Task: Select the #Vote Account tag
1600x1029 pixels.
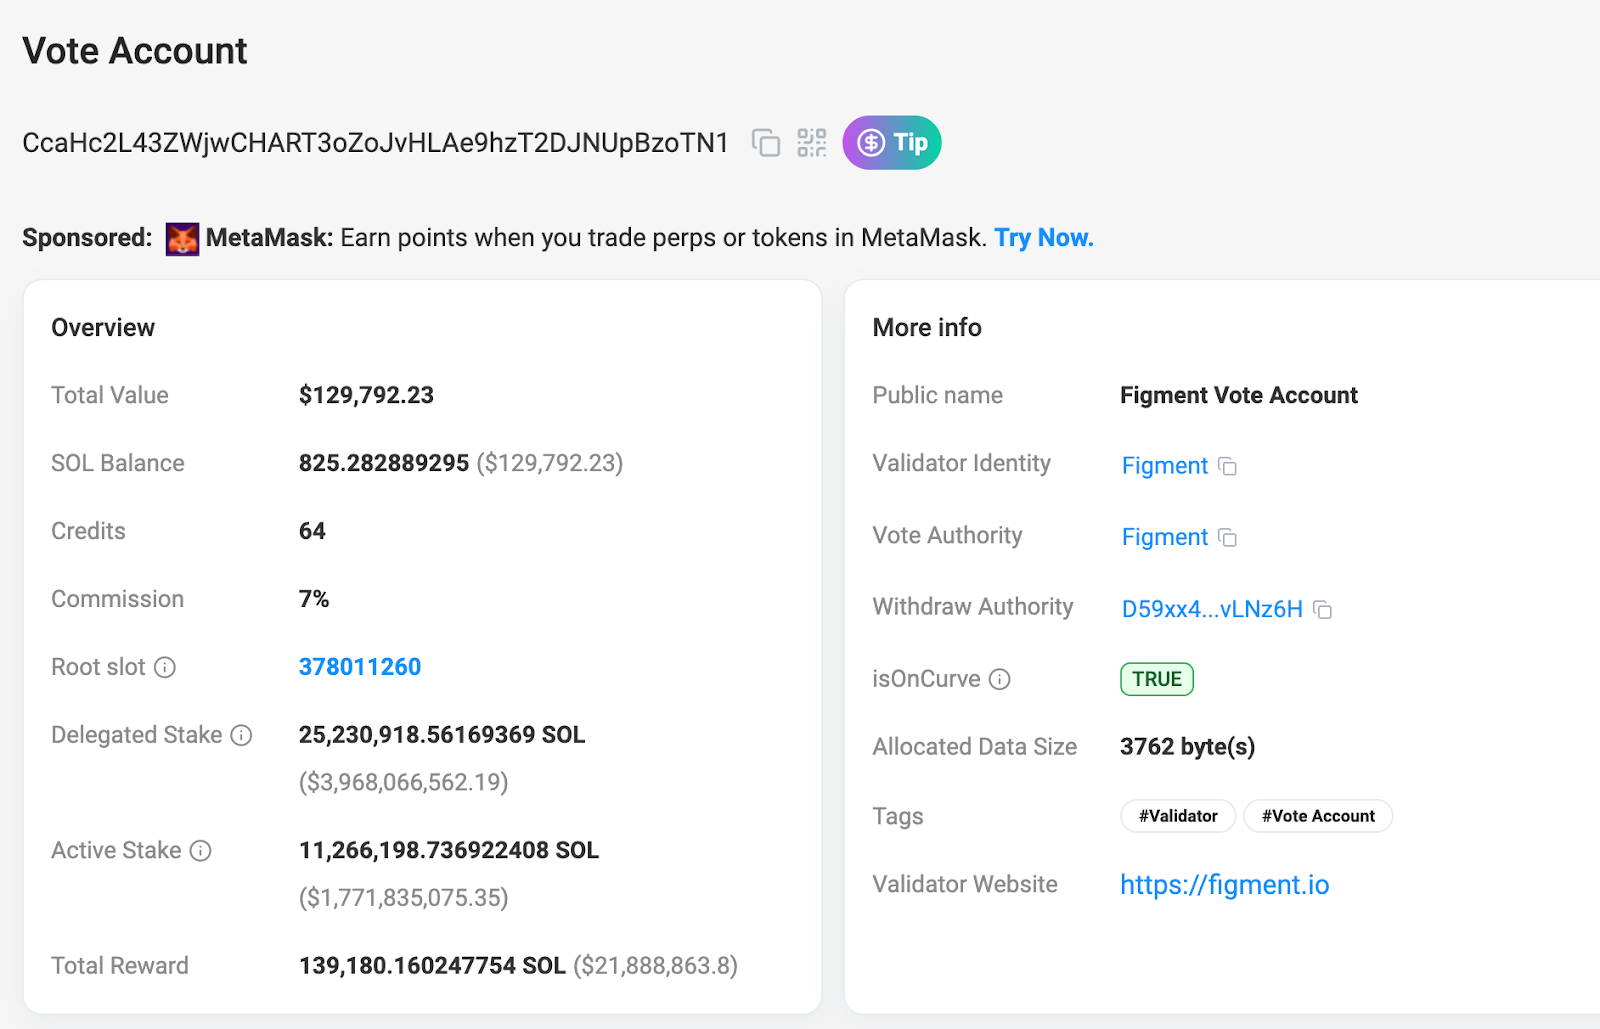Action: click(x=1318, y=816)
